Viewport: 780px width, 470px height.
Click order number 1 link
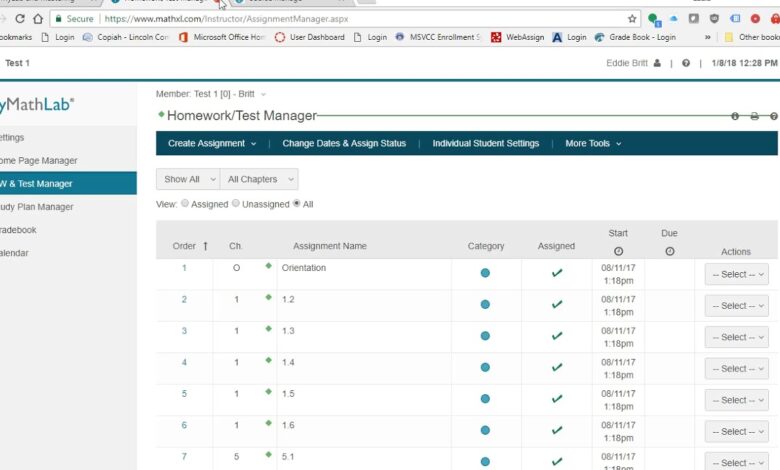coord(184,268)
